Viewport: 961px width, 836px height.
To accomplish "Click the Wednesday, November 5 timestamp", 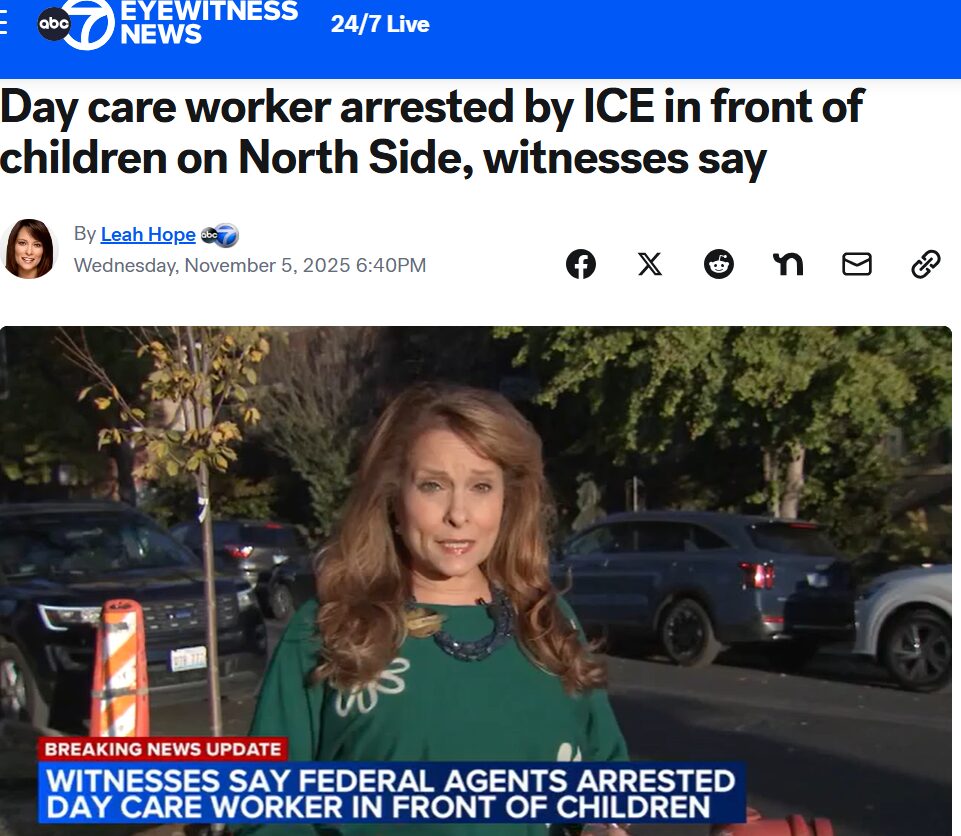I will [x=249, y=265].
